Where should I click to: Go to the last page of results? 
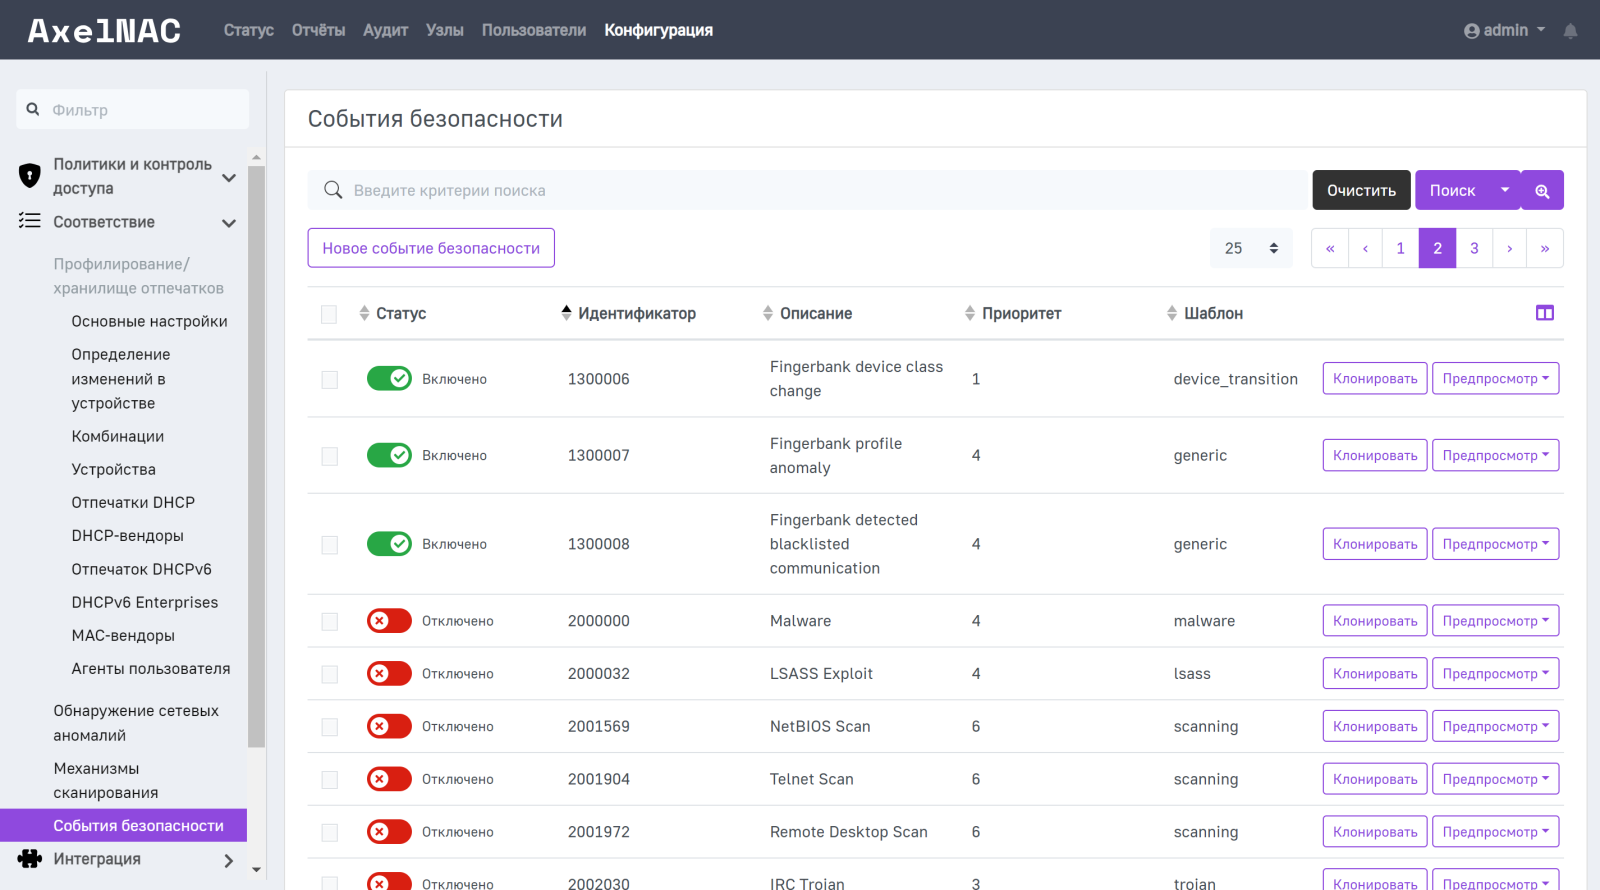pyautogui.click(x=1544, y=249)
